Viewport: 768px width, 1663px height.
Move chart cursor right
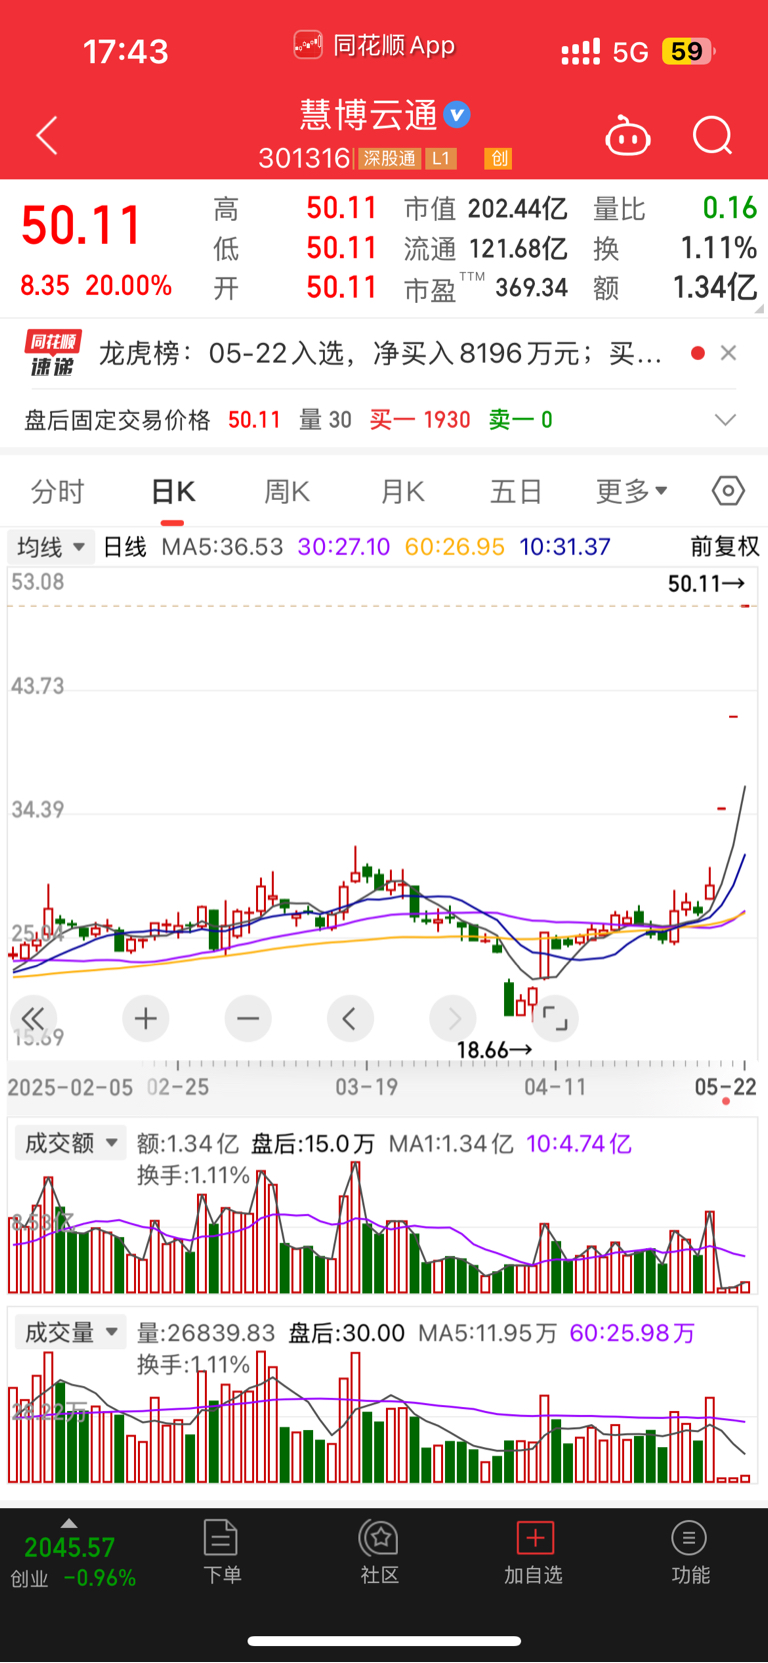[x=453, y=1019]
